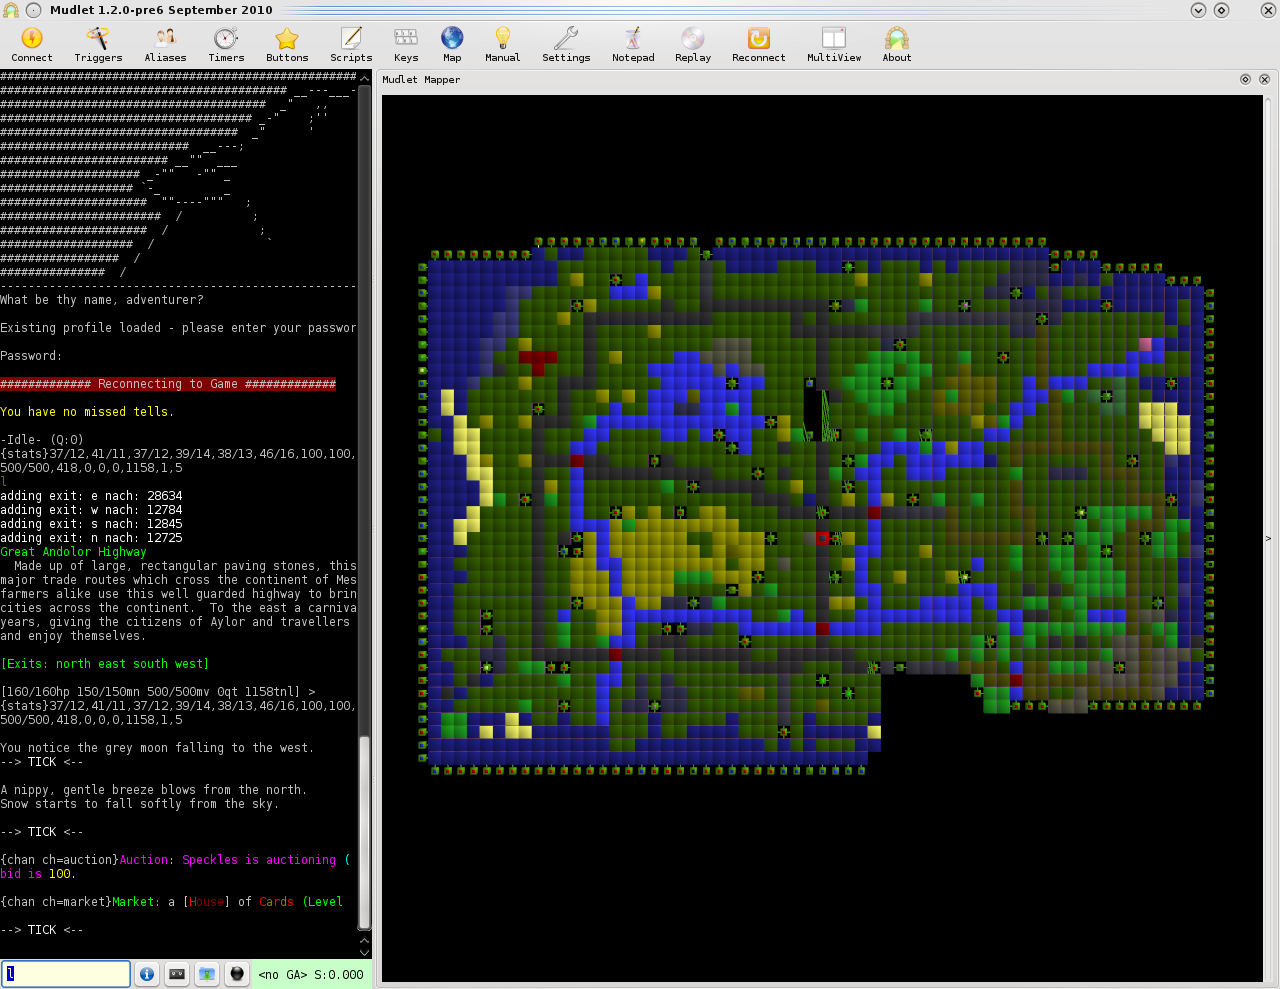Click the '<no GA> S:0.000' status readout

(311, 975)
